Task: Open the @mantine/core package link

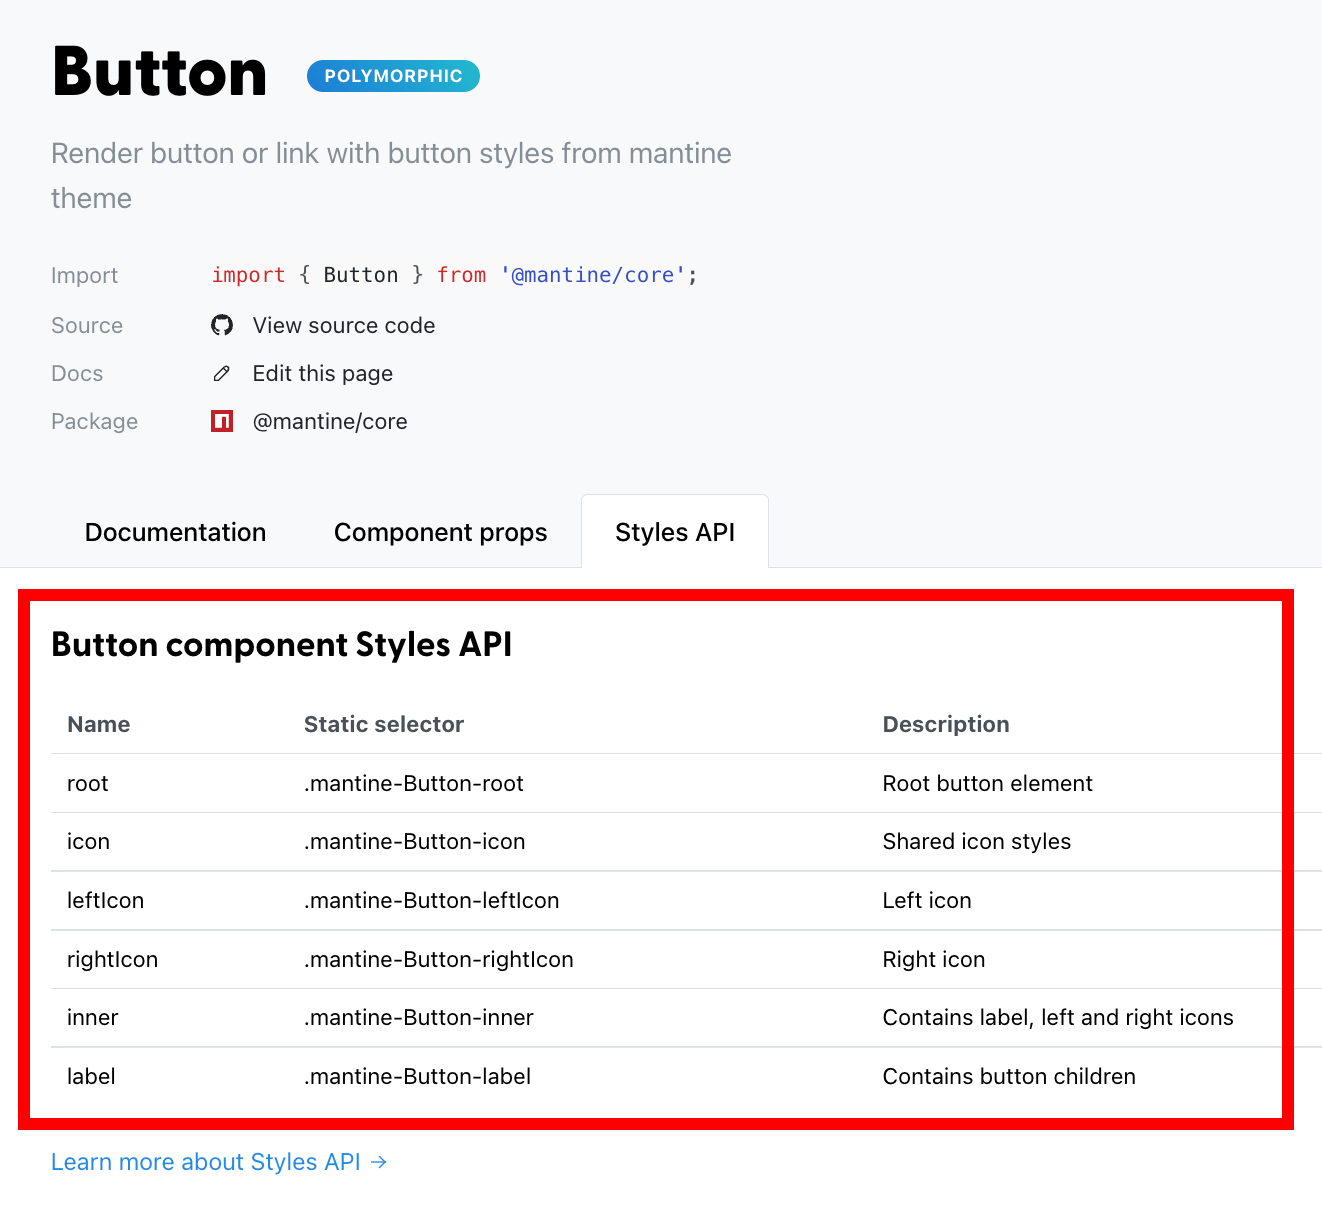Action: pos(331,421)
